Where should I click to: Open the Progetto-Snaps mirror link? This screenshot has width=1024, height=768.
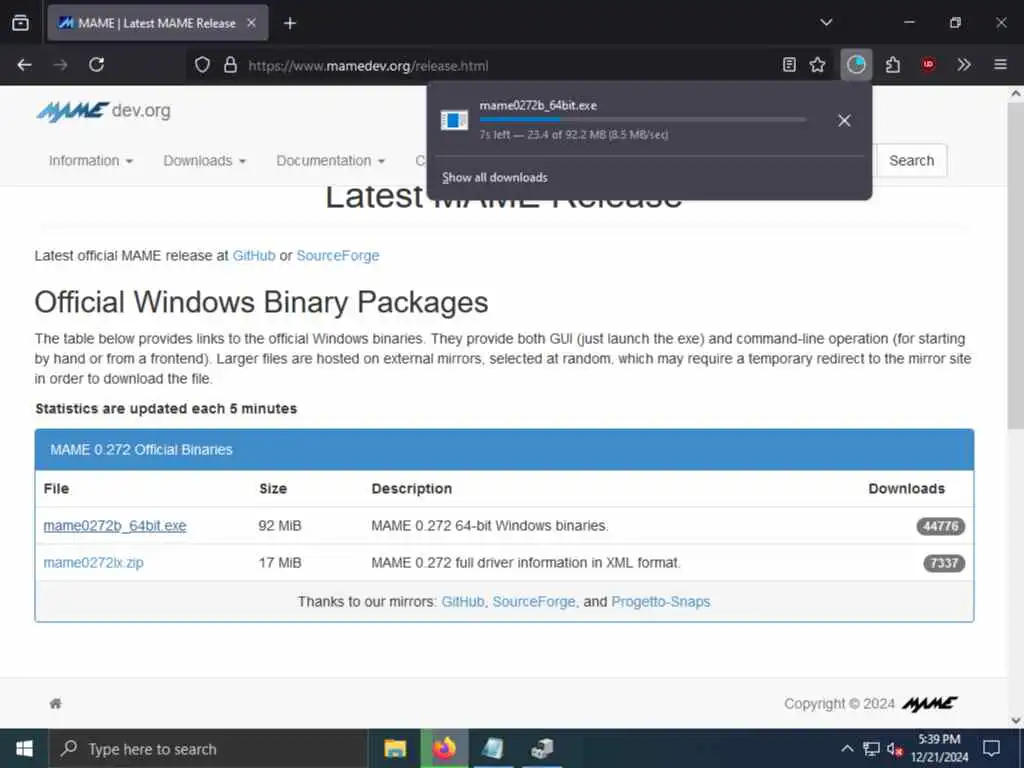point(660,601)
